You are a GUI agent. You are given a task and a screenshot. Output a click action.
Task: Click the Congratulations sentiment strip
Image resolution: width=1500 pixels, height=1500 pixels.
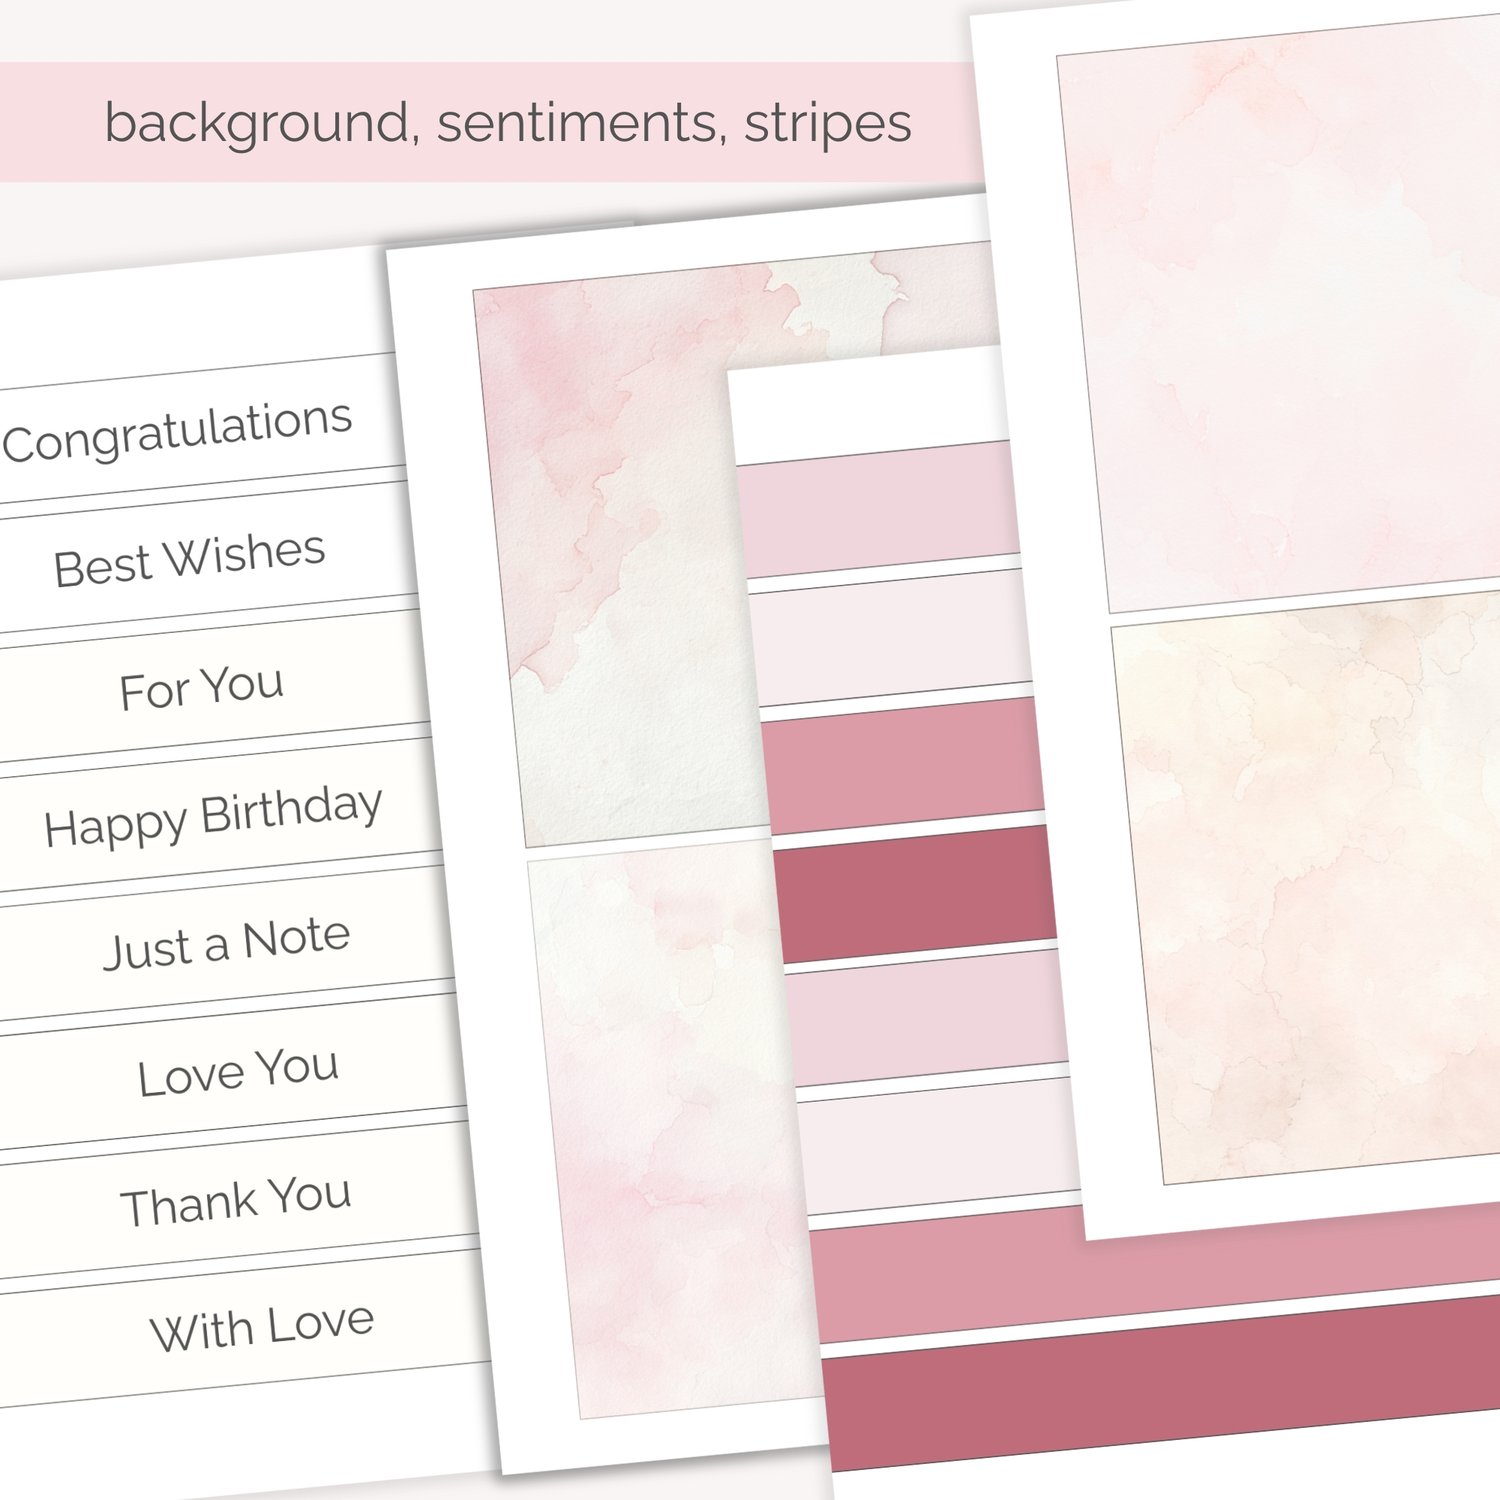pos(178,431)
